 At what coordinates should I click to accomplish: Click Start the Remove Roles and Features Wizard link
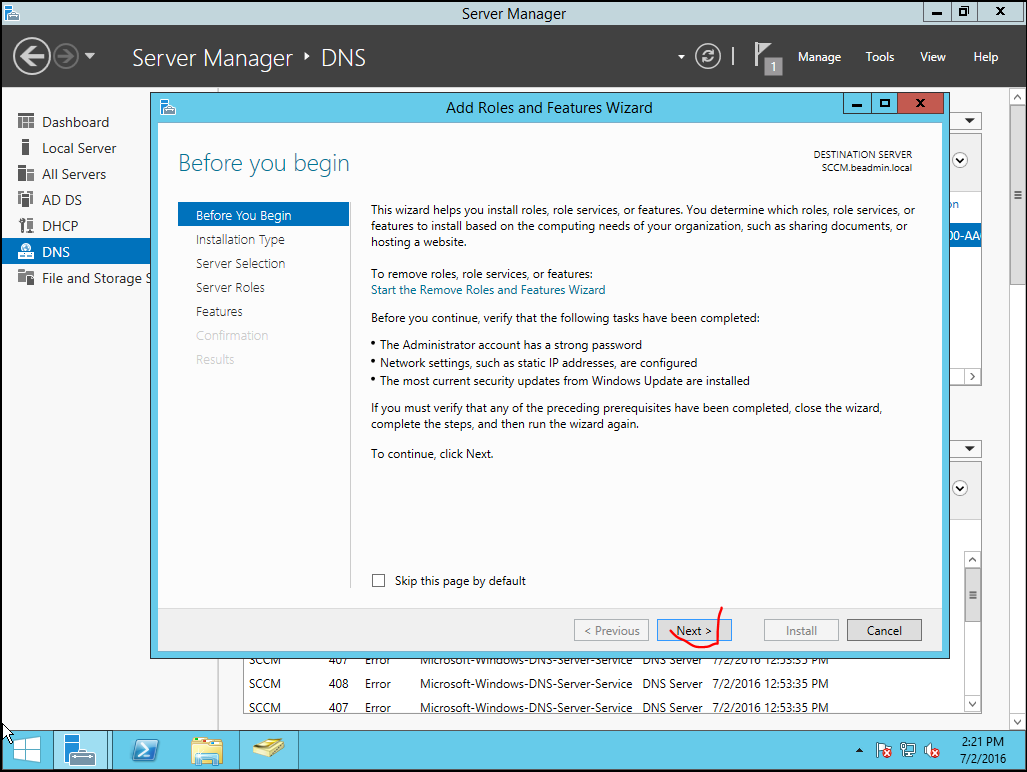coord(488,289)
